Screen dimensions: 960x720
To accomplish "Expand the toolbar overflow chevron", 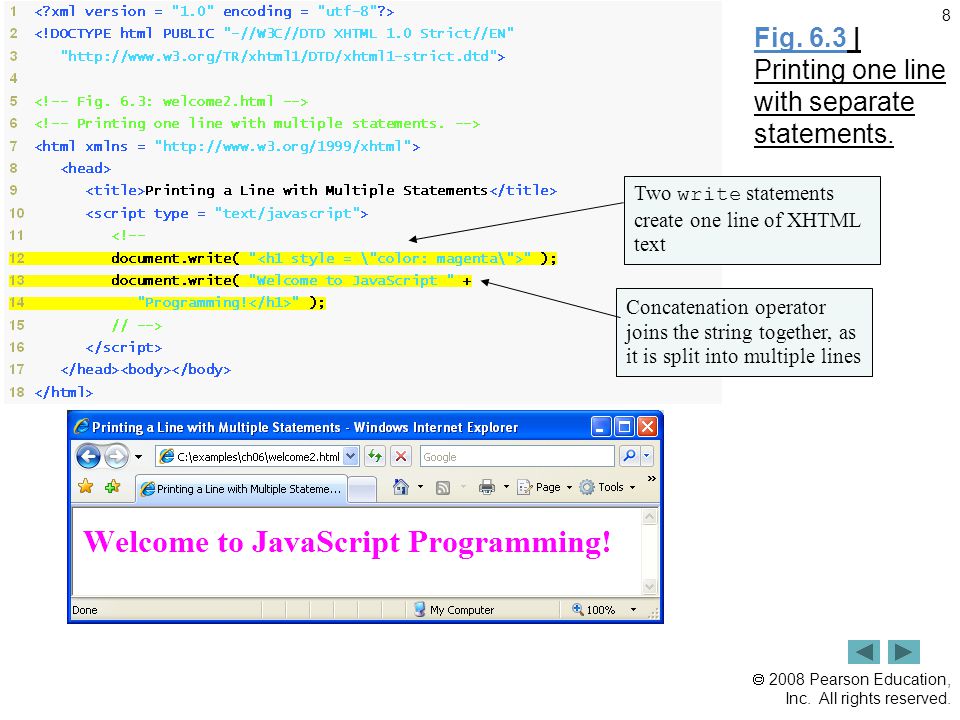I will pos(651,479).
